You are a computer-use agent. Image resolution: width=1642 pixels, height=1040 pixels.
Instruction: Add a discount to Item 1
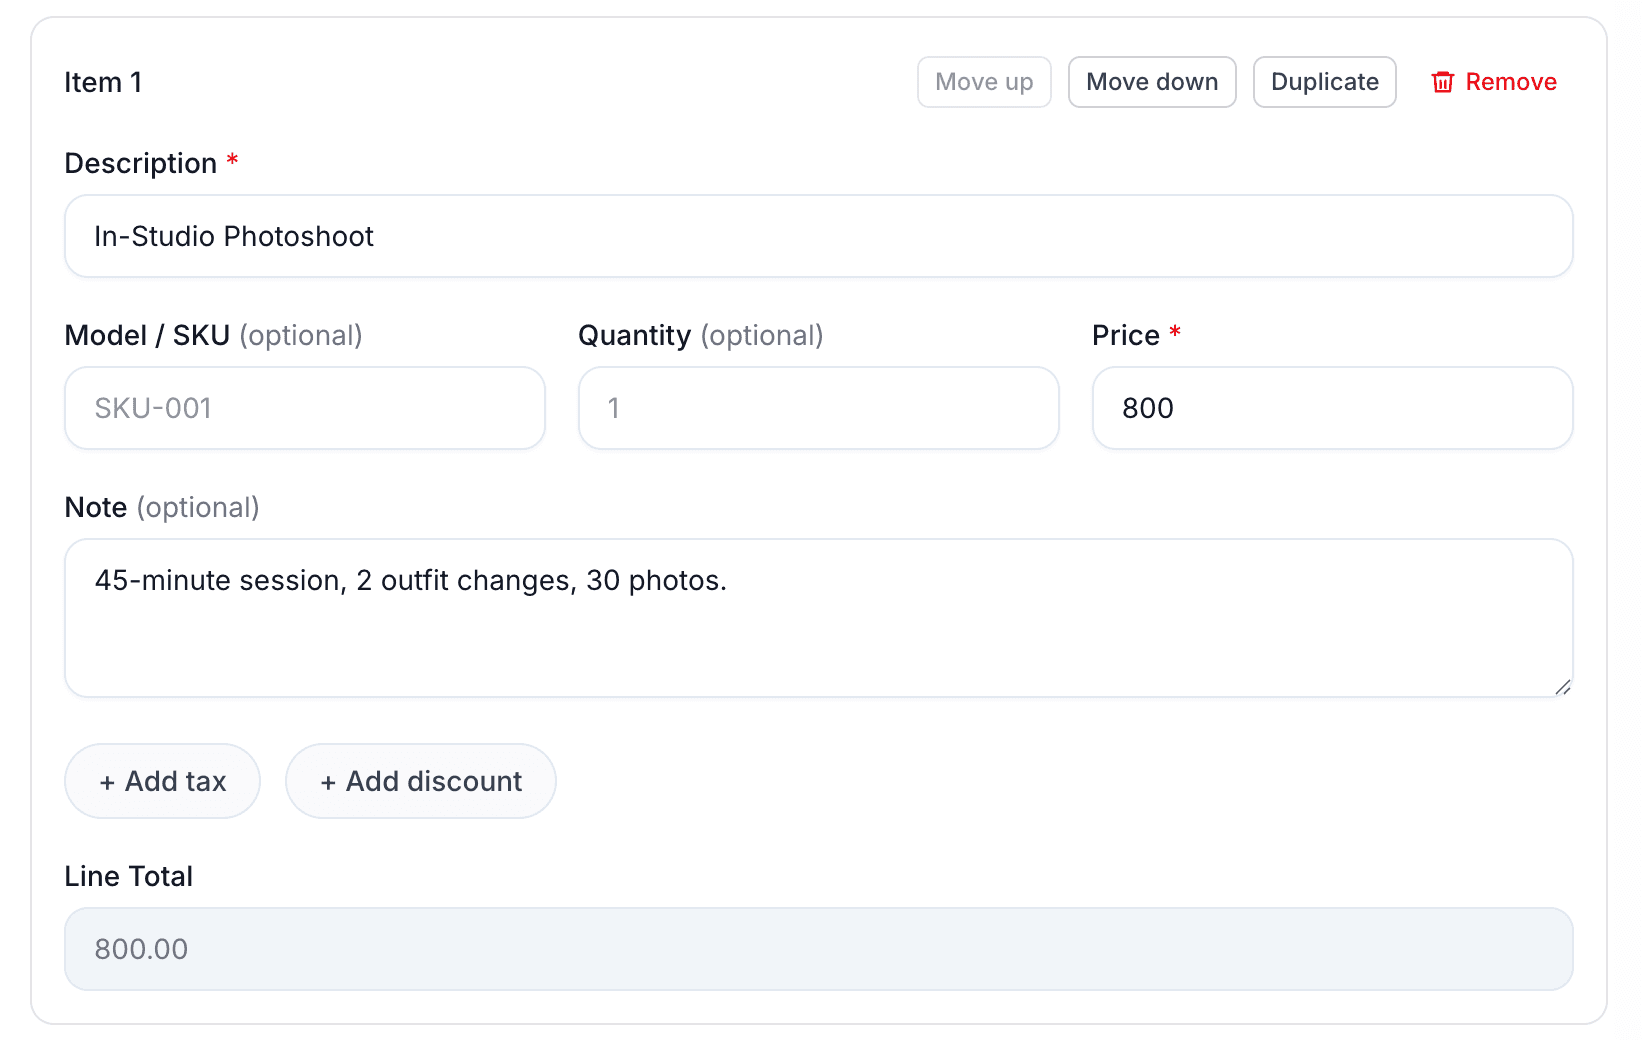pyautogui.click(x=420, y=781)
